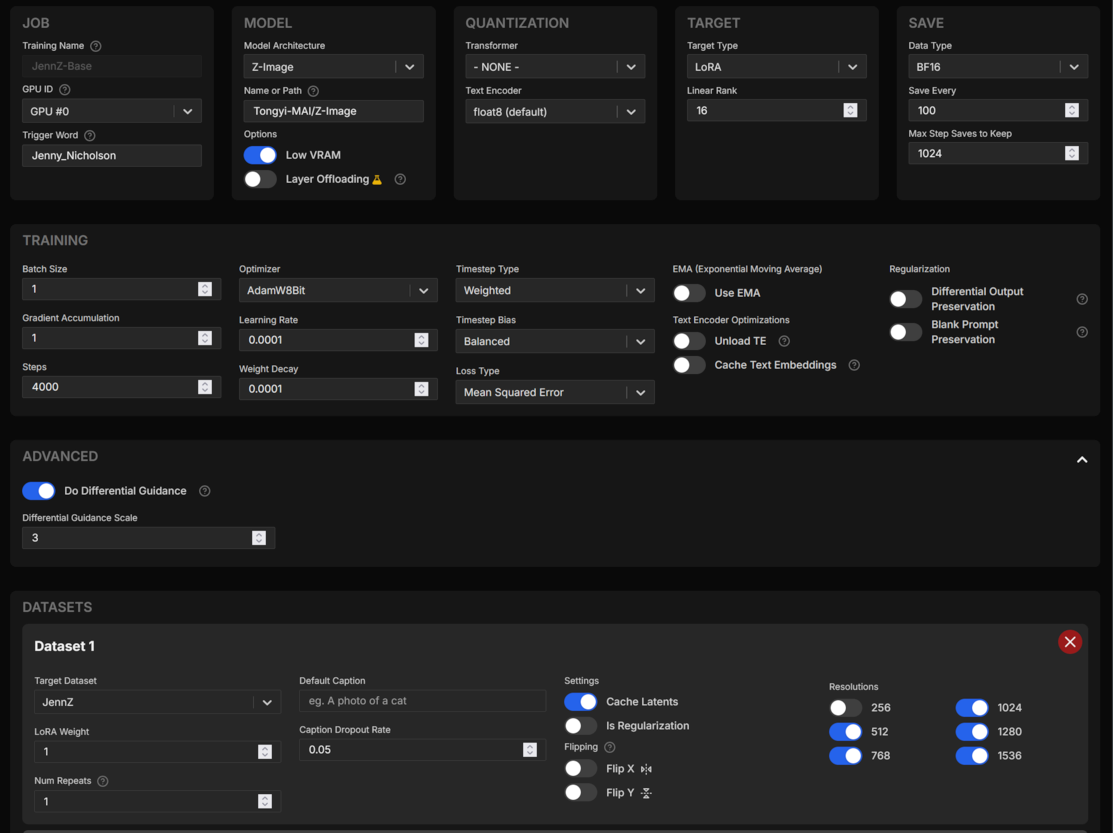Disable the 512 resolution toggle

pyautogui.click(x=845, y=732)
